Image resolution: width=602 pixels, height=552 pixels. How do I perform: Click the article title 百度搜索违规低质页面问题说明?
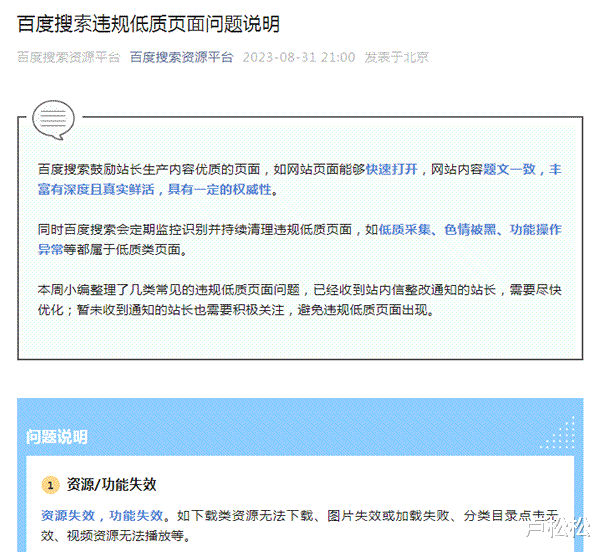click(x=148, y=24)
